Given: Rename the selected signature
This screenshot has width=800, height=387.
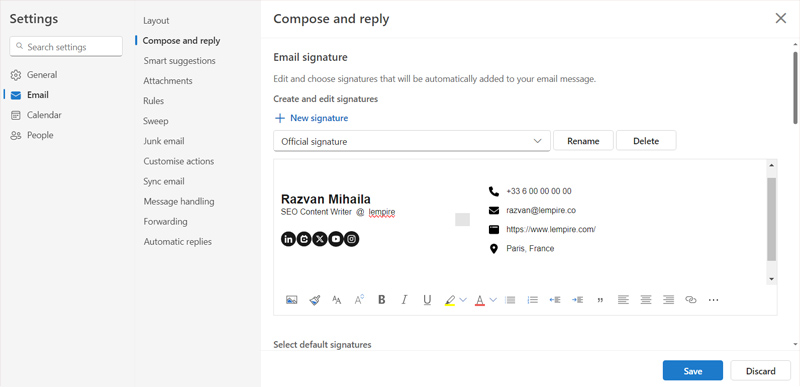Looking at the screenshot, I should pos(583,141).
